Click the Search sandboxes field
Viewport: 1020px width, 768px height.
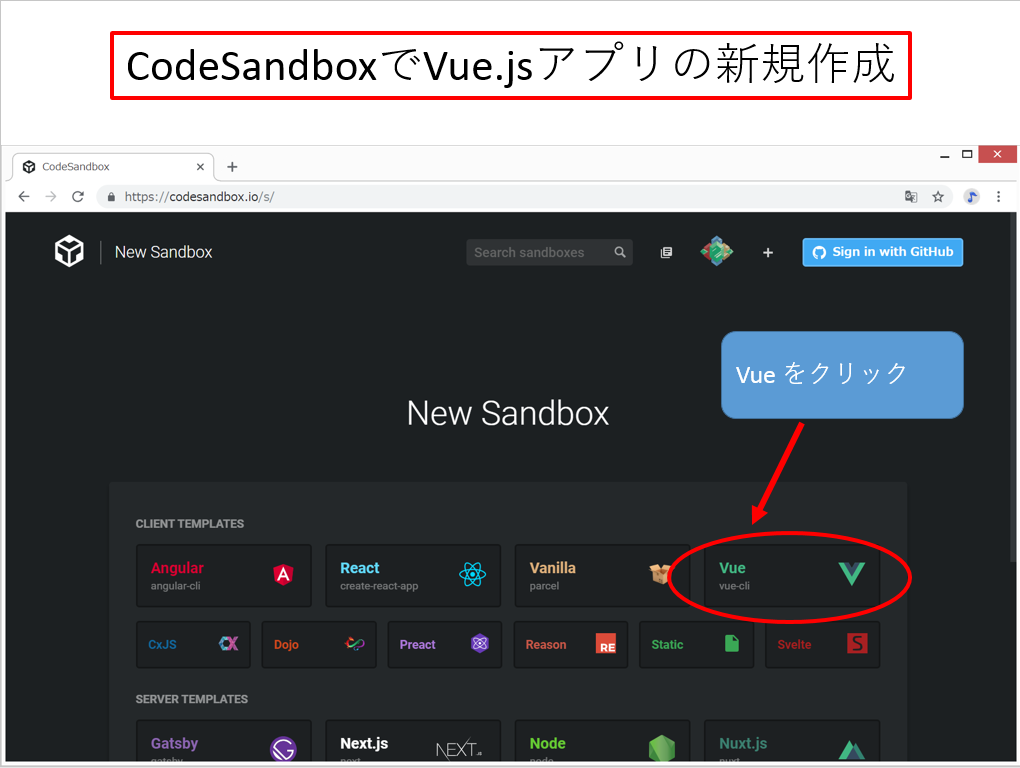point(540,253)
